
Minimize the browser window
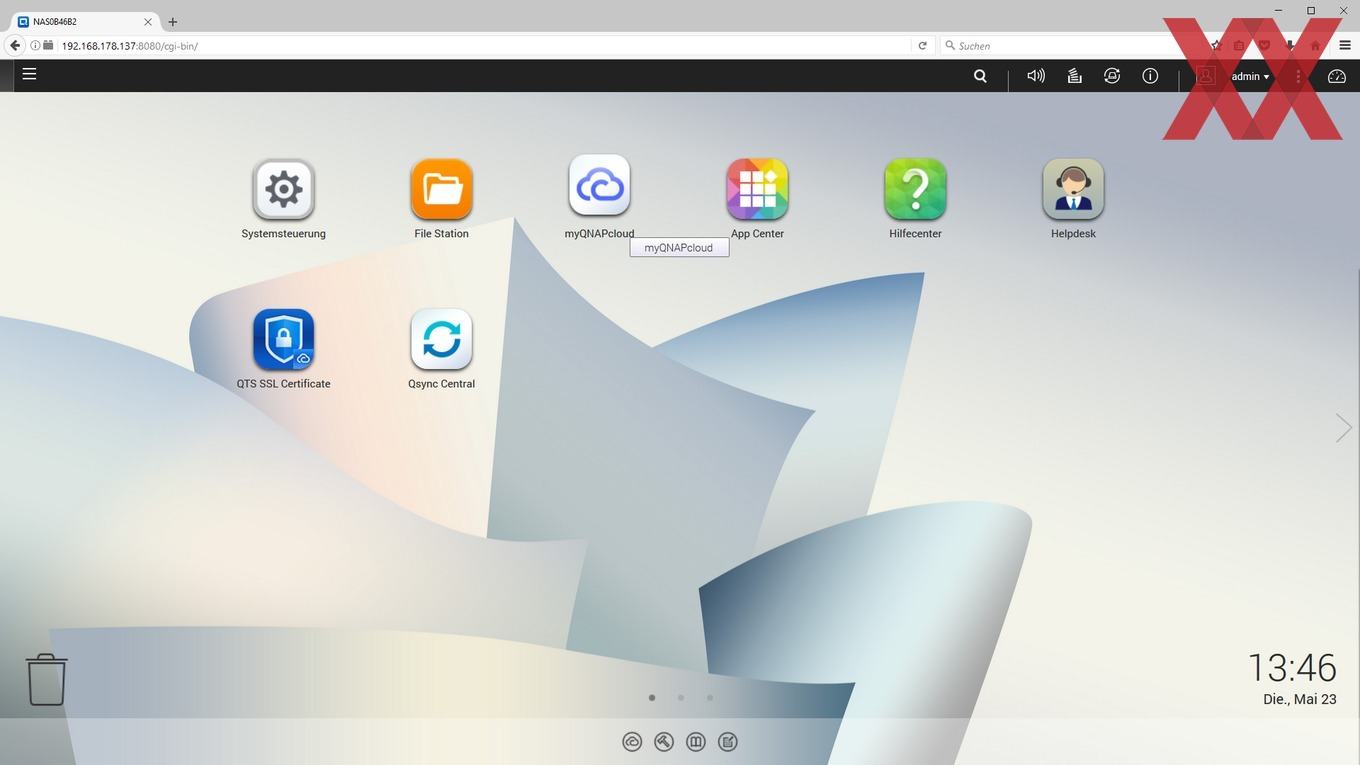tap(1280, 10)
